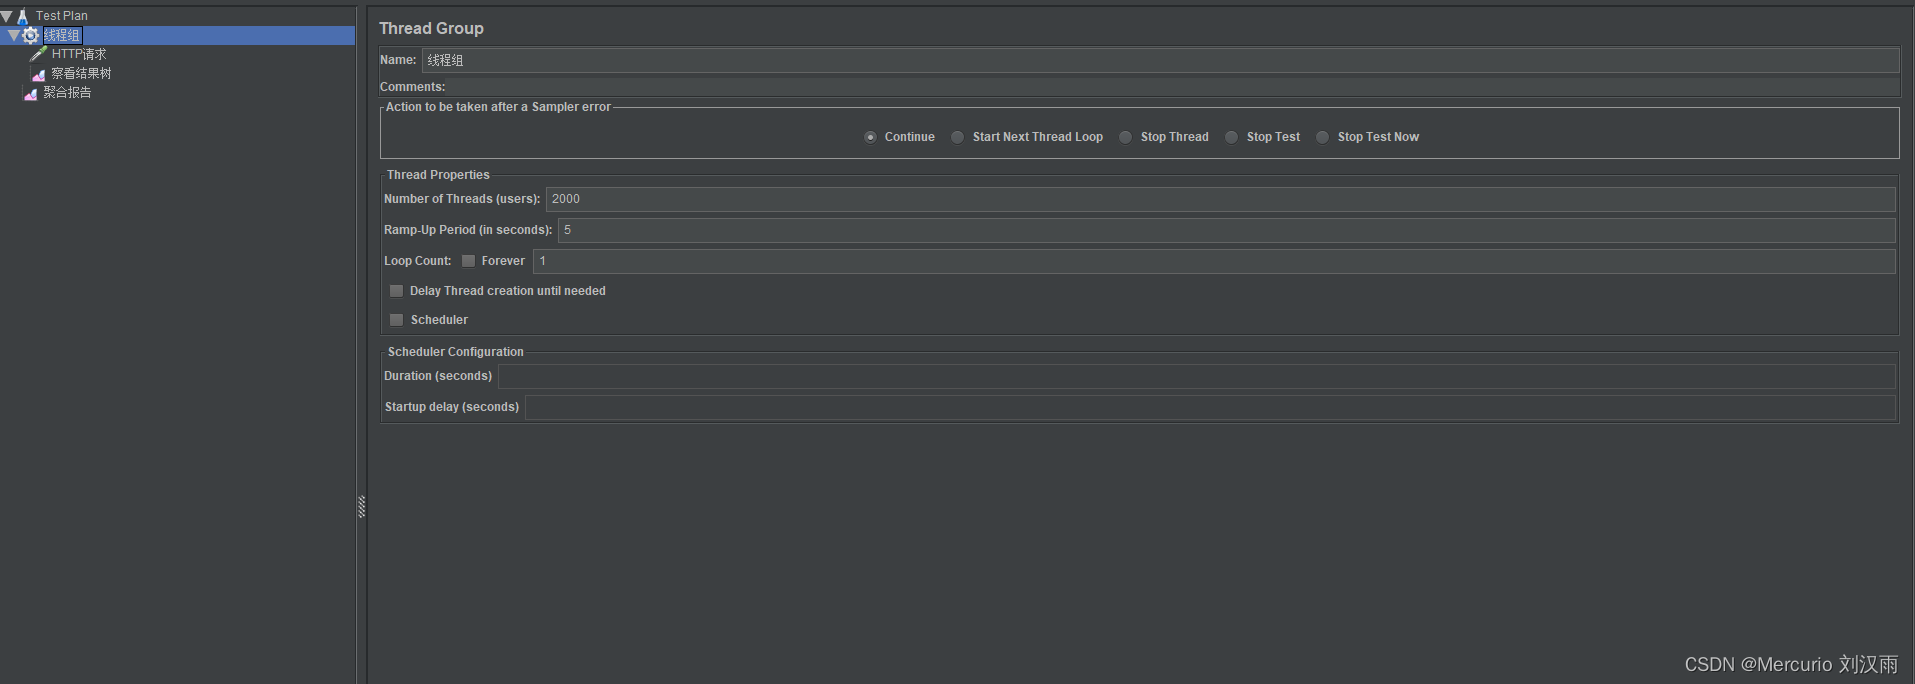
Task: Click the Number of Threads field
Action: (1220, 199)
